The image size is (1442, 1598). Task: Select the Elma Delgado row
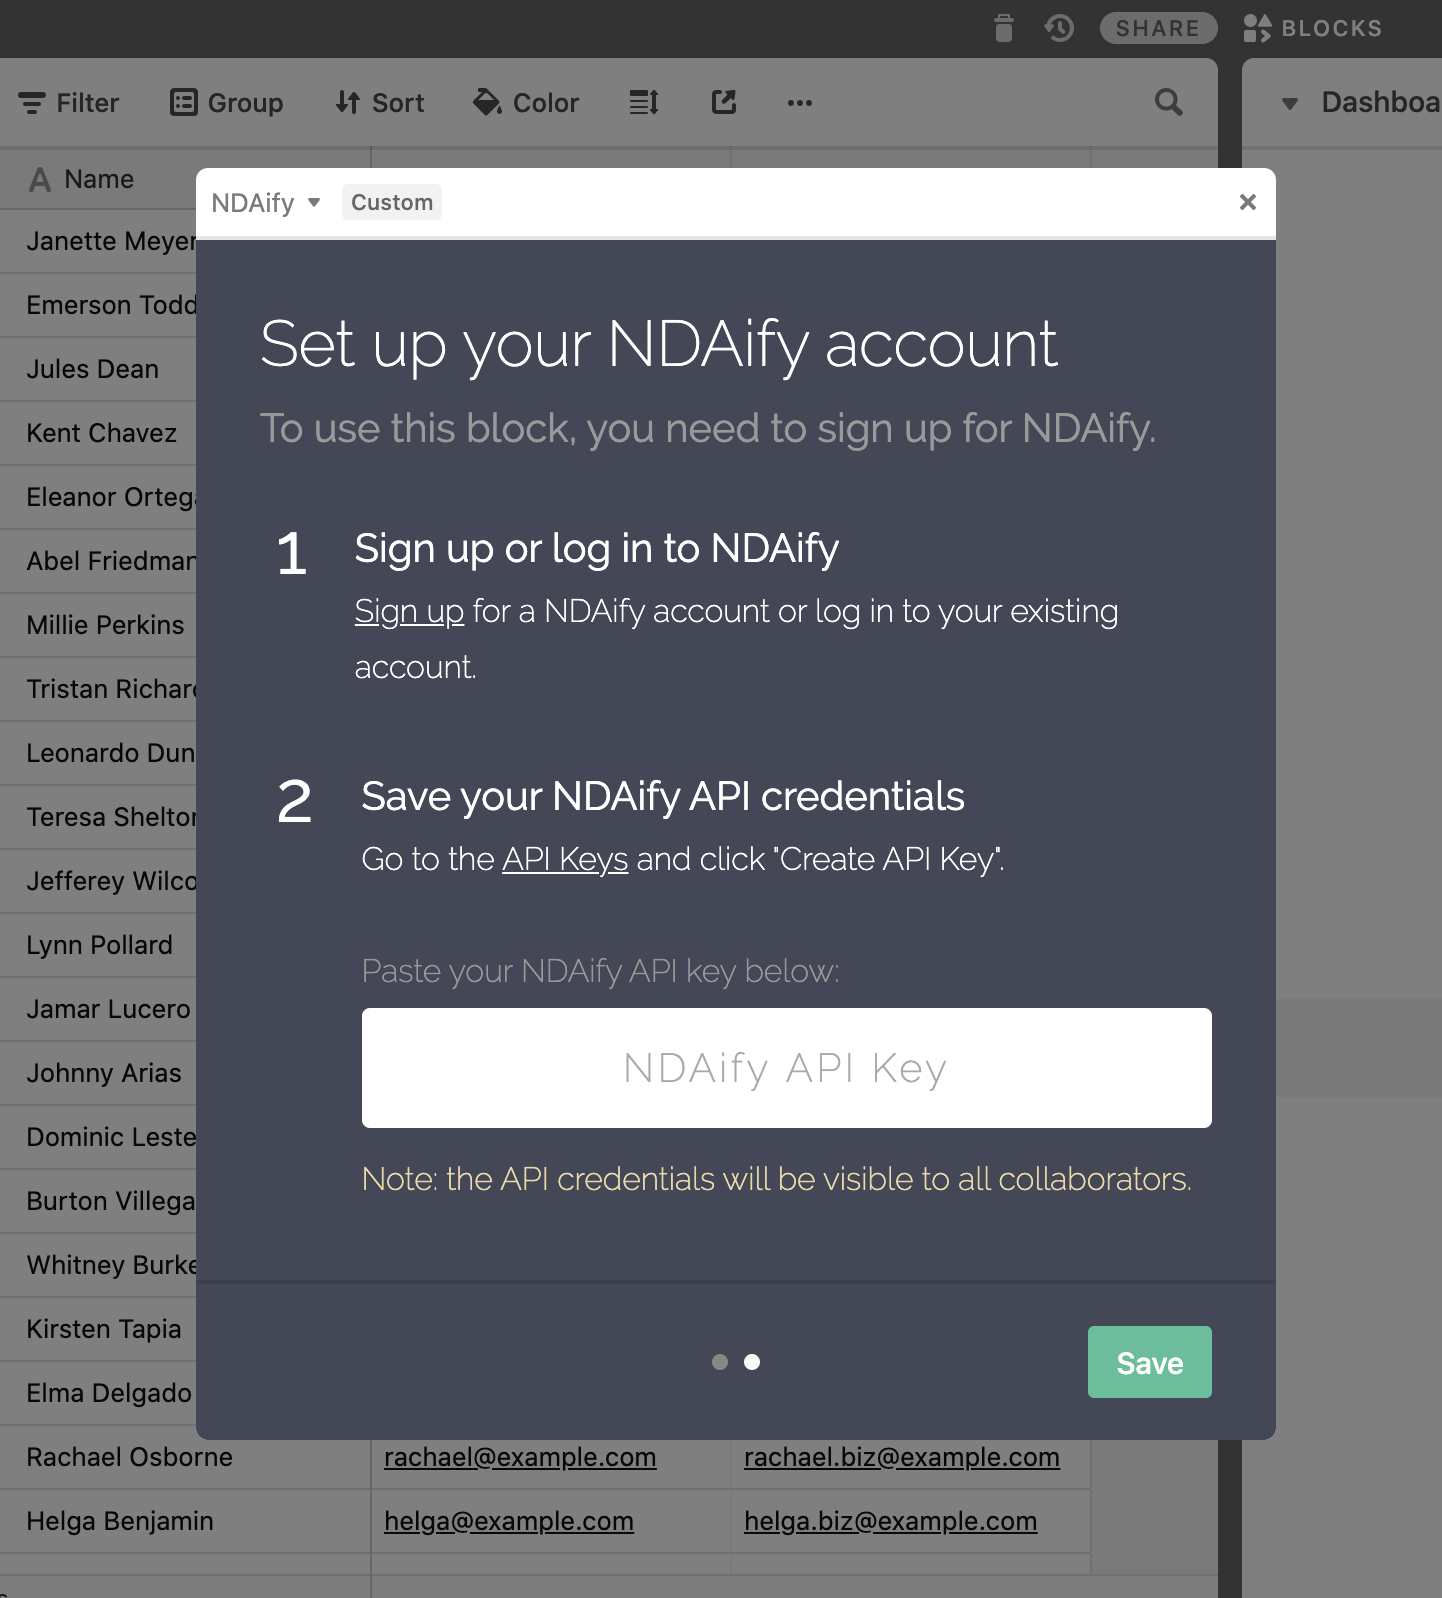108,1393
